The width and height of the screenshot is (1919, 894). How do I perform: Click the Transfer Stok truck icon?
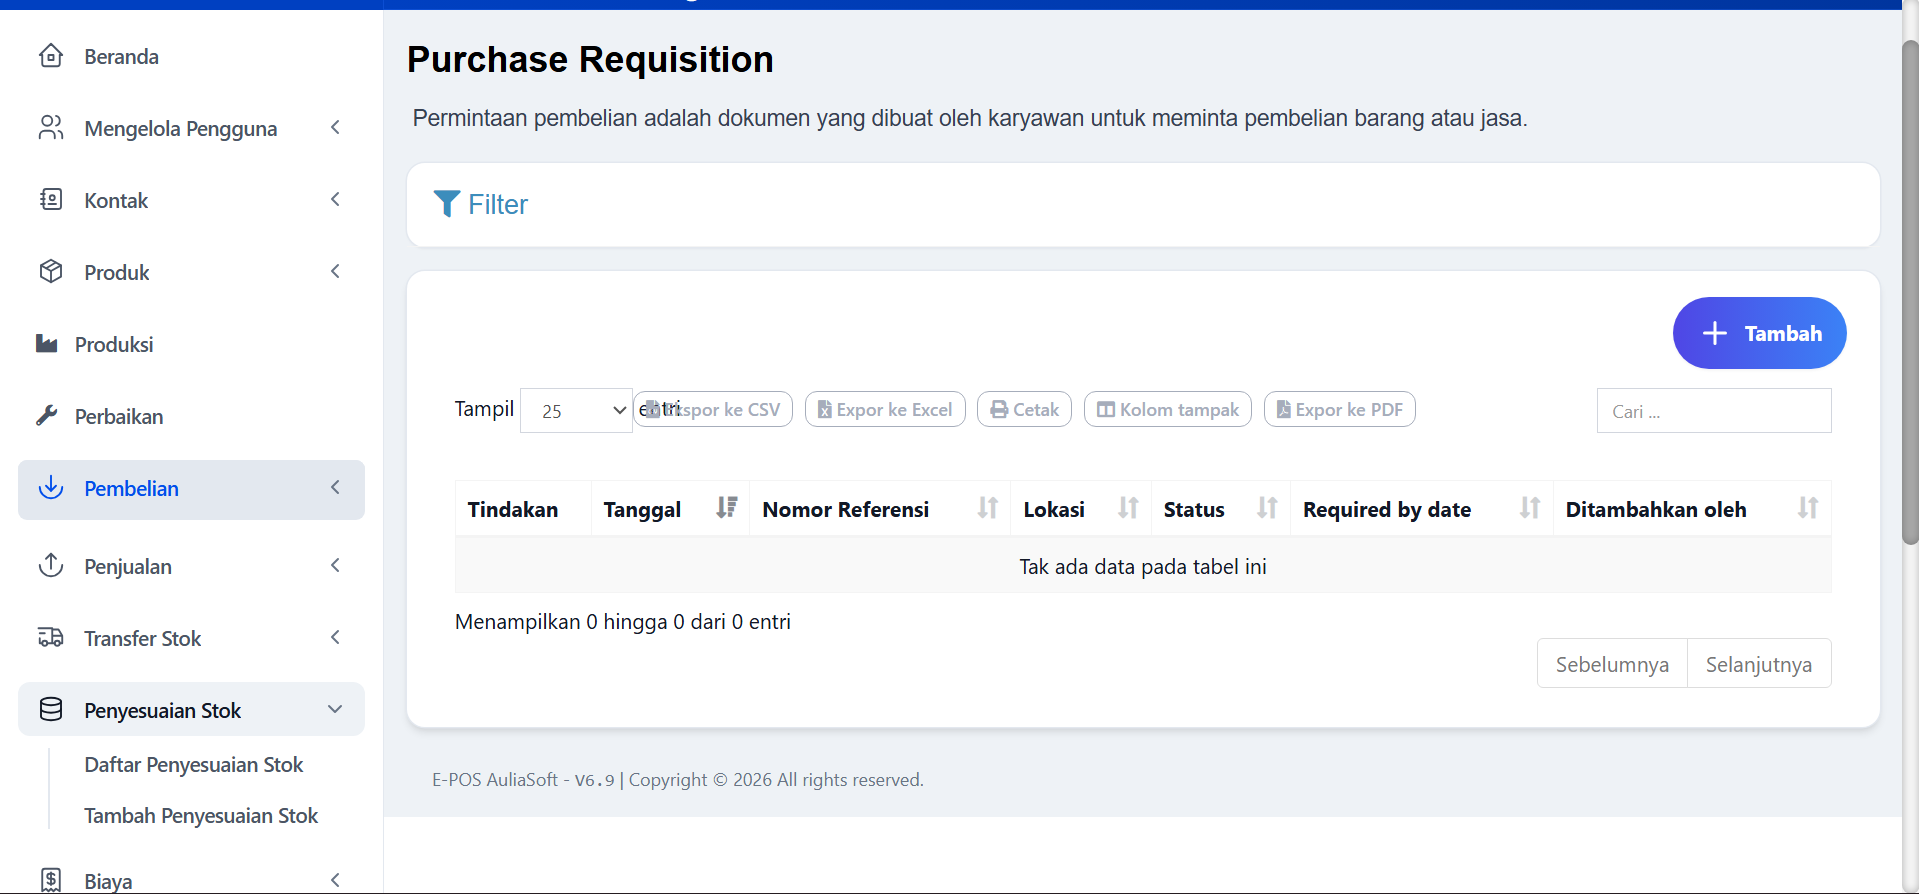(51, 638)
